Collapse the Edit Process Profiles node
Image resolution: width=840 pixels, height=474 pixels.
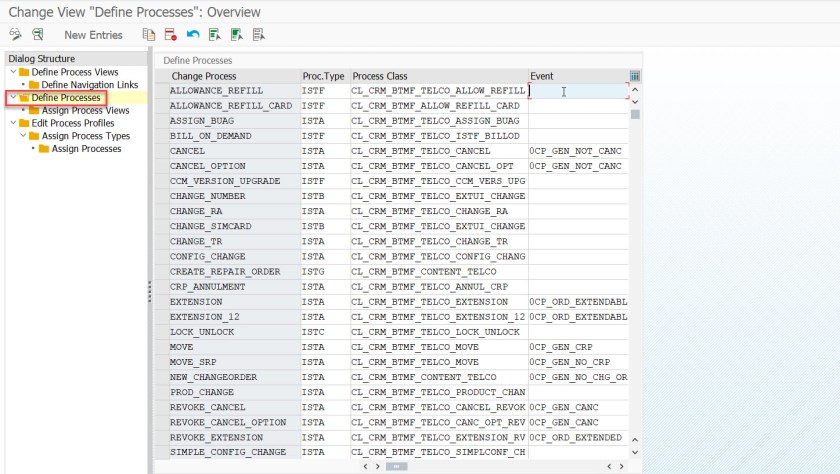(x=12, y=123)
